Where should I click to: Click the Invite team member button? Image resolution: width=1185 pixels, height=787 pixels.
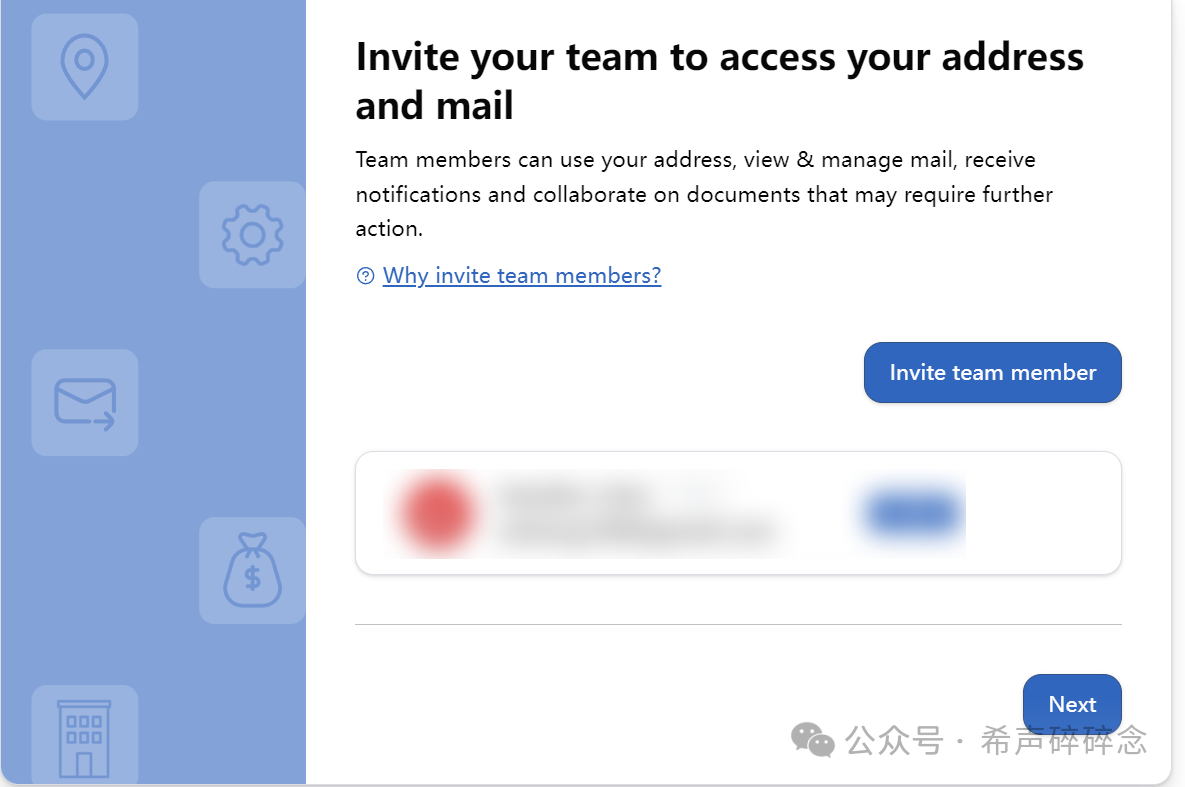click(x=992, y=372)
